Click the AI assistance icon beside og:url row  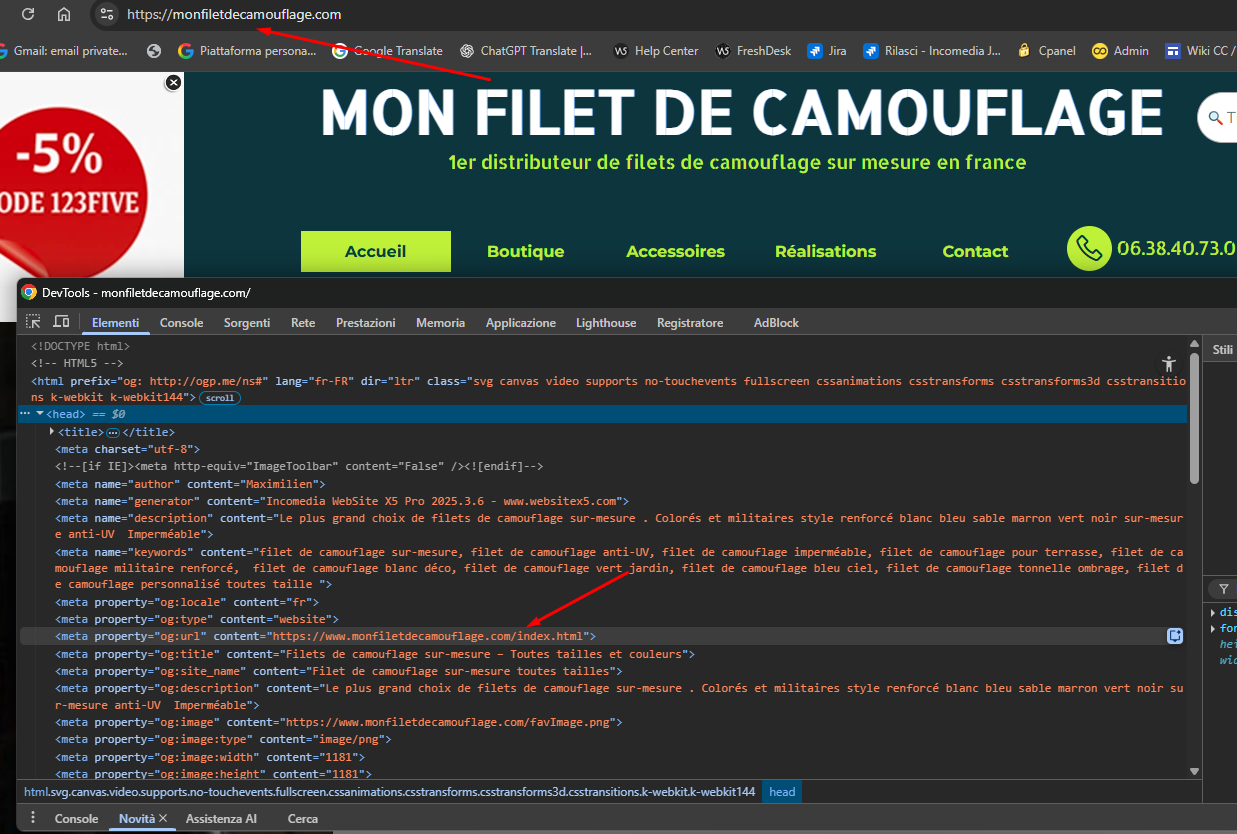point(1175,636)
